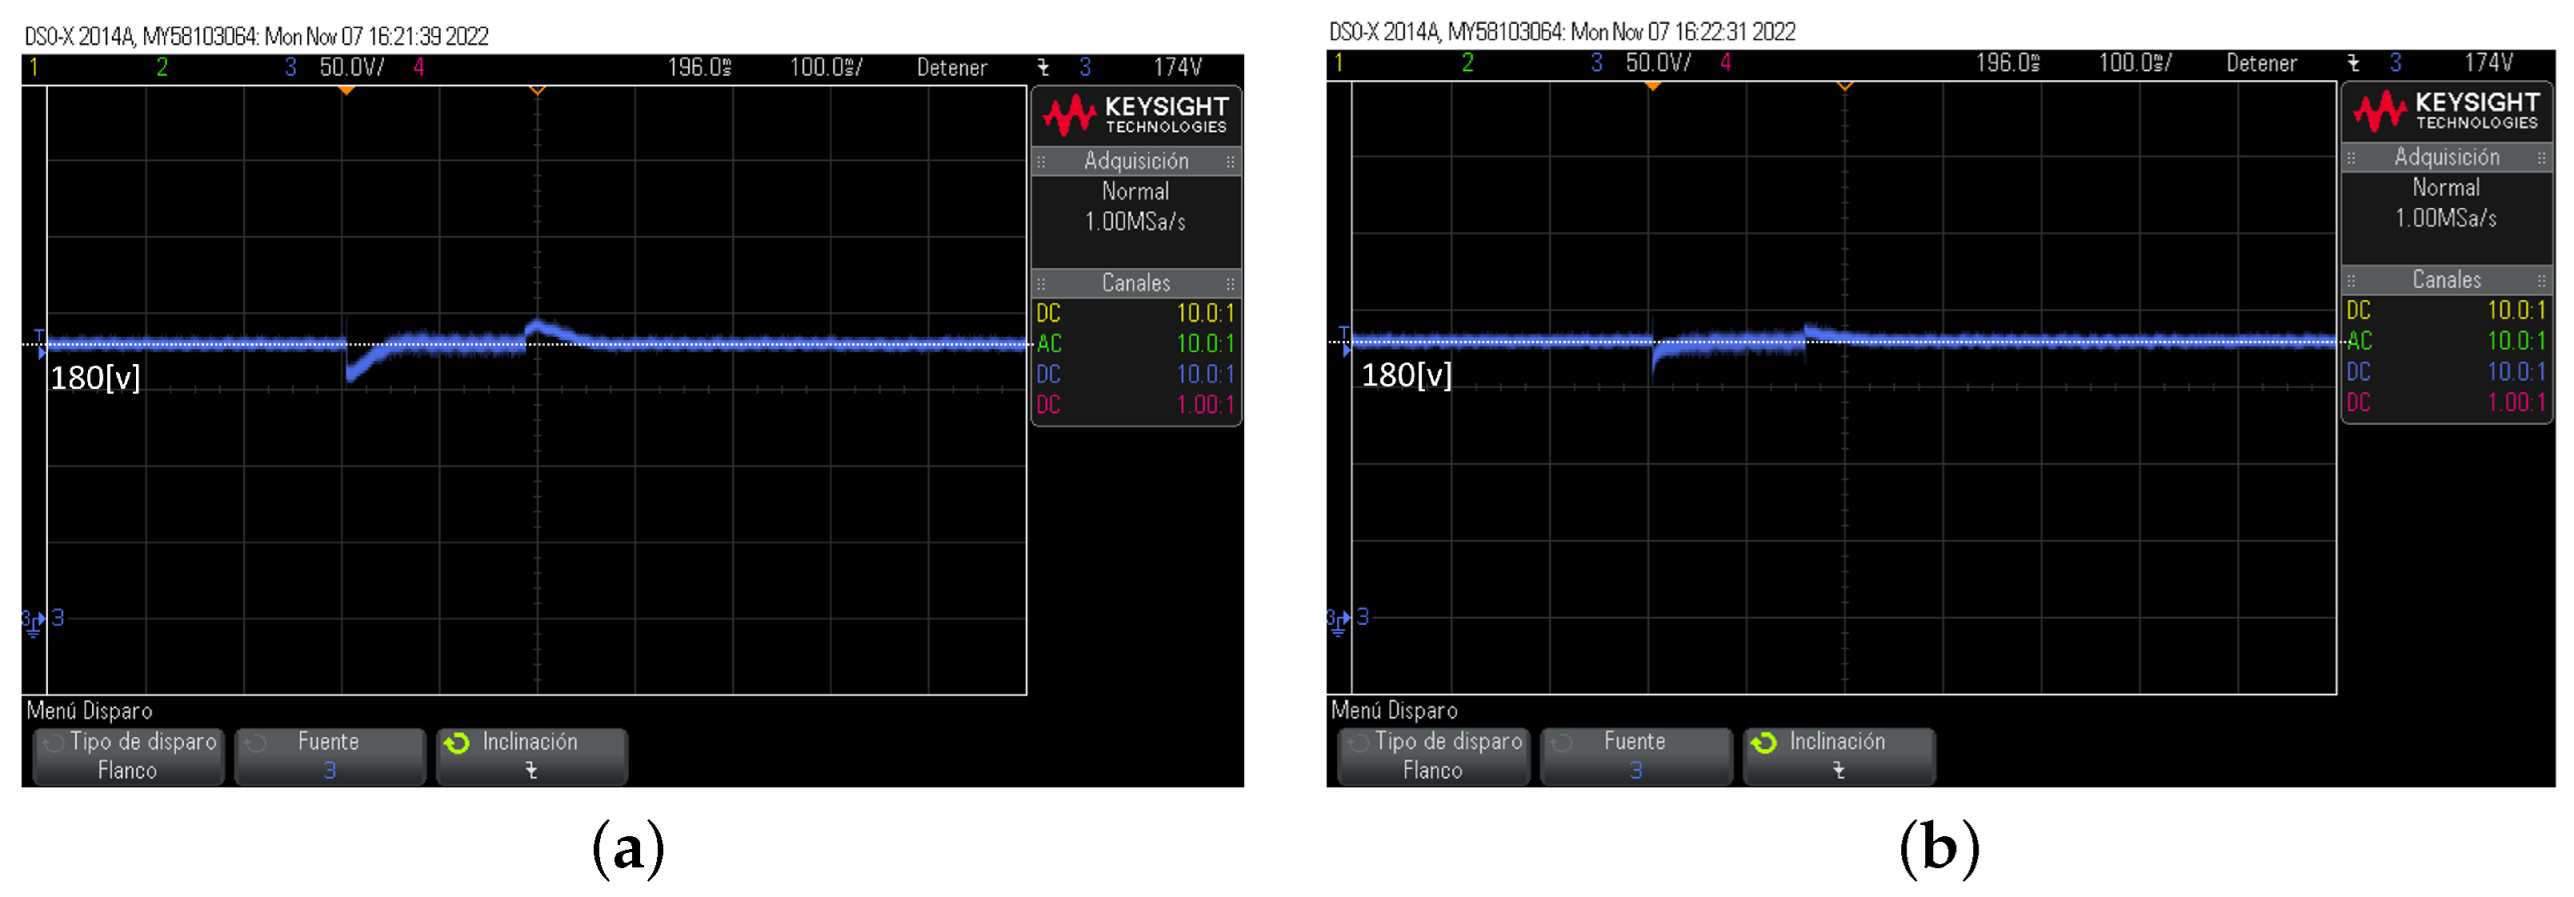
Task: Click hollow orange center marker atop scope (b)
Action: pyautogui.click(x=1845, y=87)
